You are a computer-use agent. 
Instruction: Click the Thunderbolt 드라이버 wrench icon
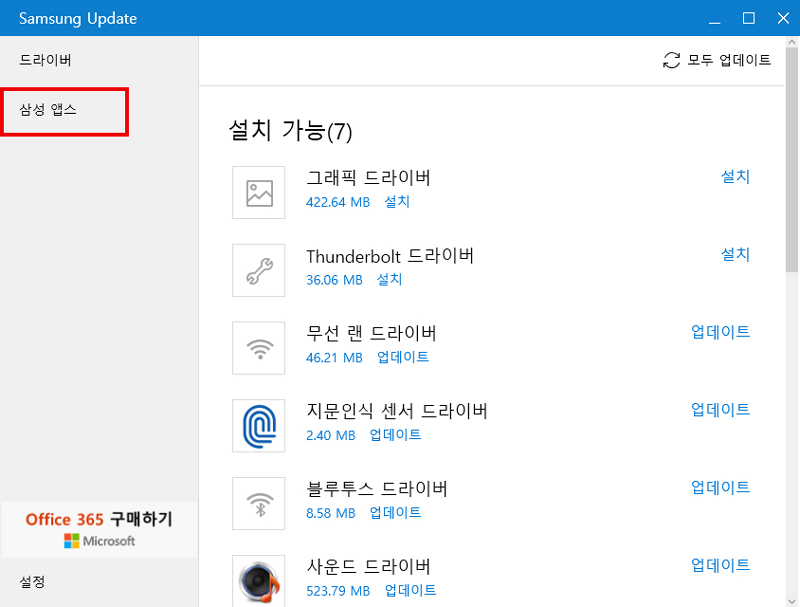click(259, 270)
